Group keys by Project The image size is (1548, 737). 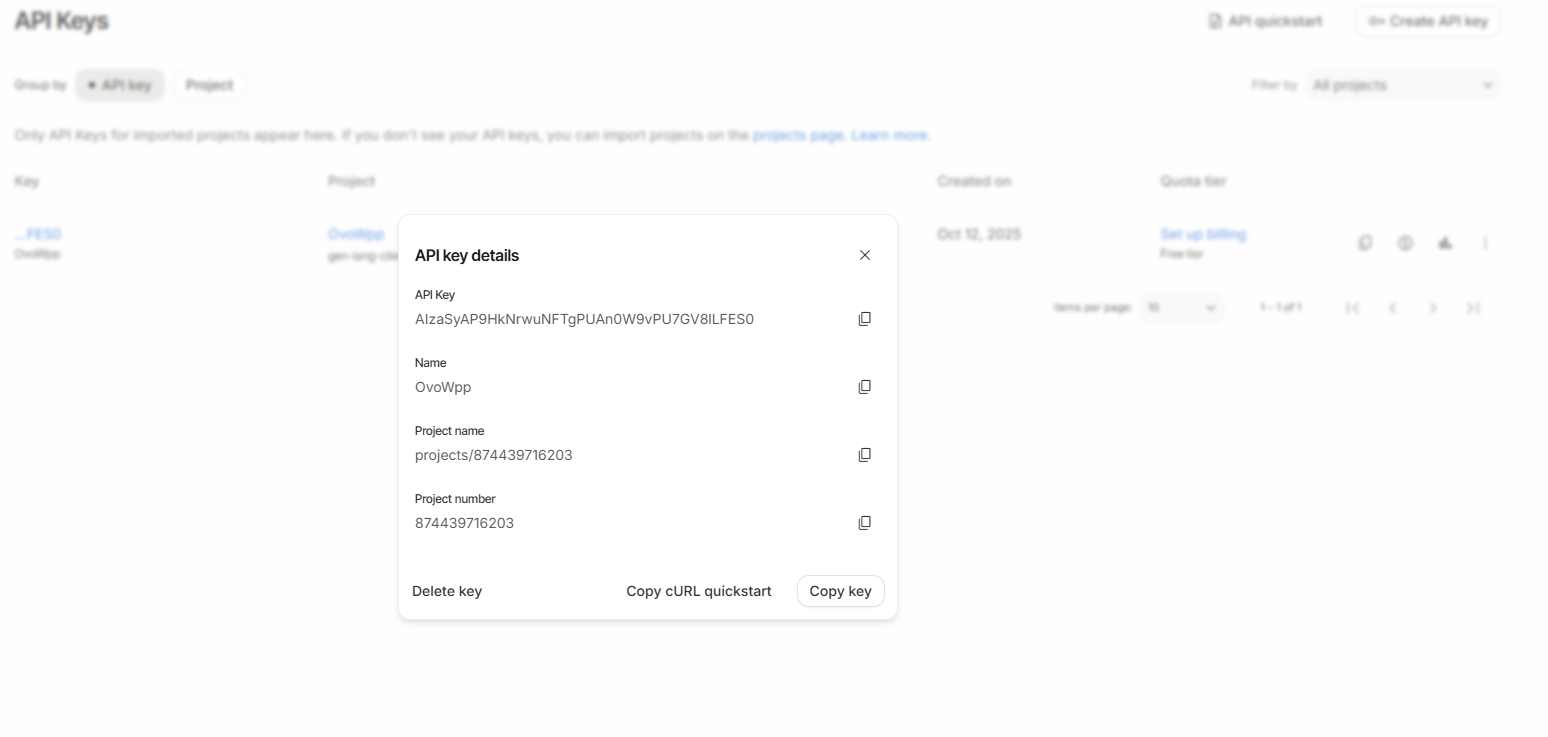click(x=209, y=85)
